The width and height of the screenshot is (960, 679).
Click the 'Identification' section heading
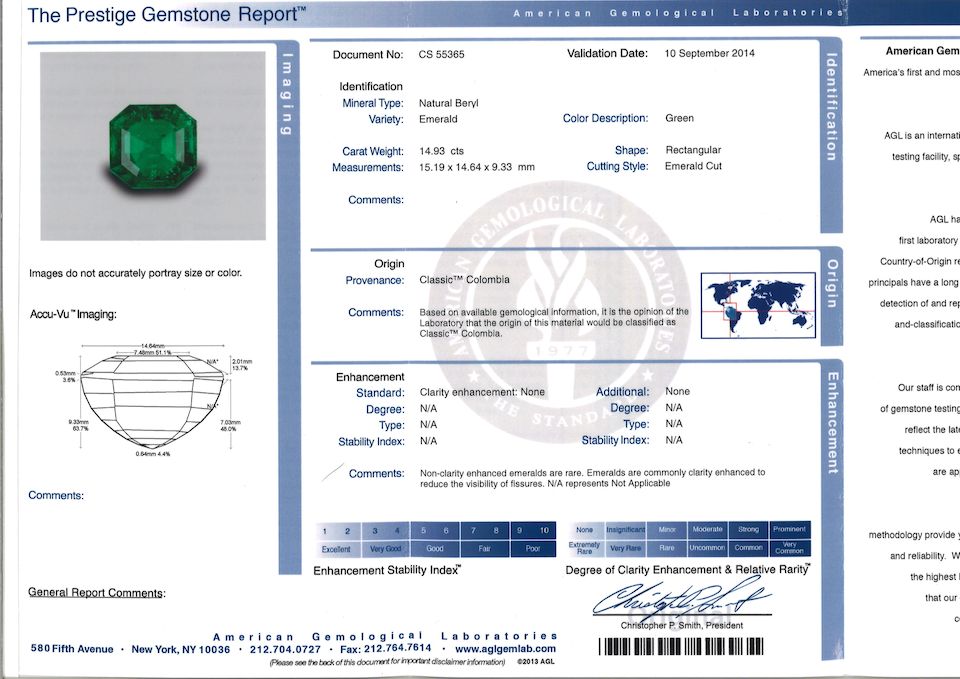click(x=371, y=86)
